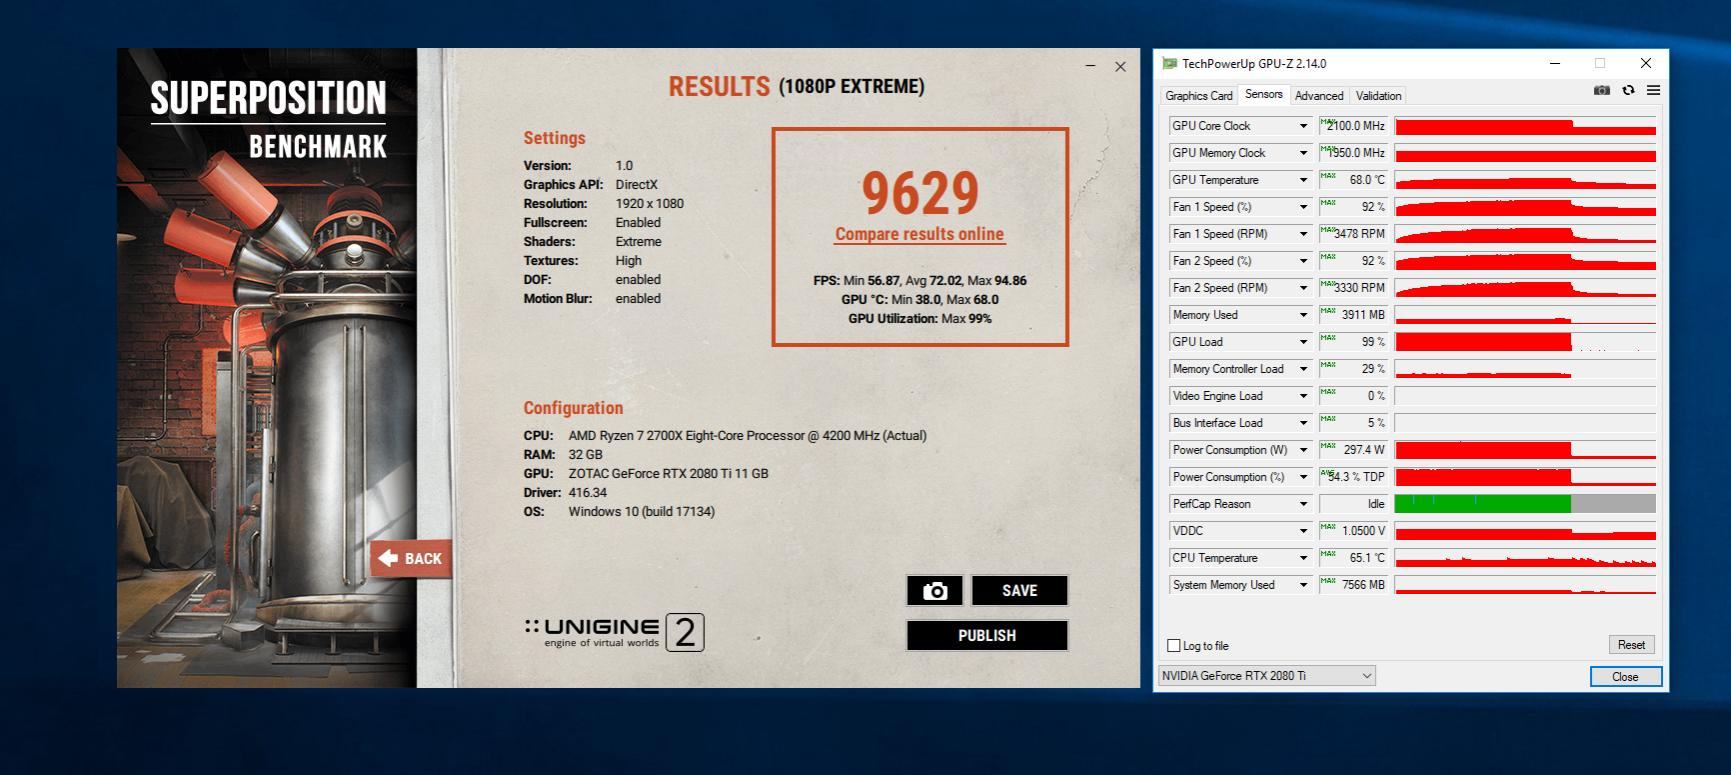Take a screenshot with Superposition camera button

tap(935, 590)
